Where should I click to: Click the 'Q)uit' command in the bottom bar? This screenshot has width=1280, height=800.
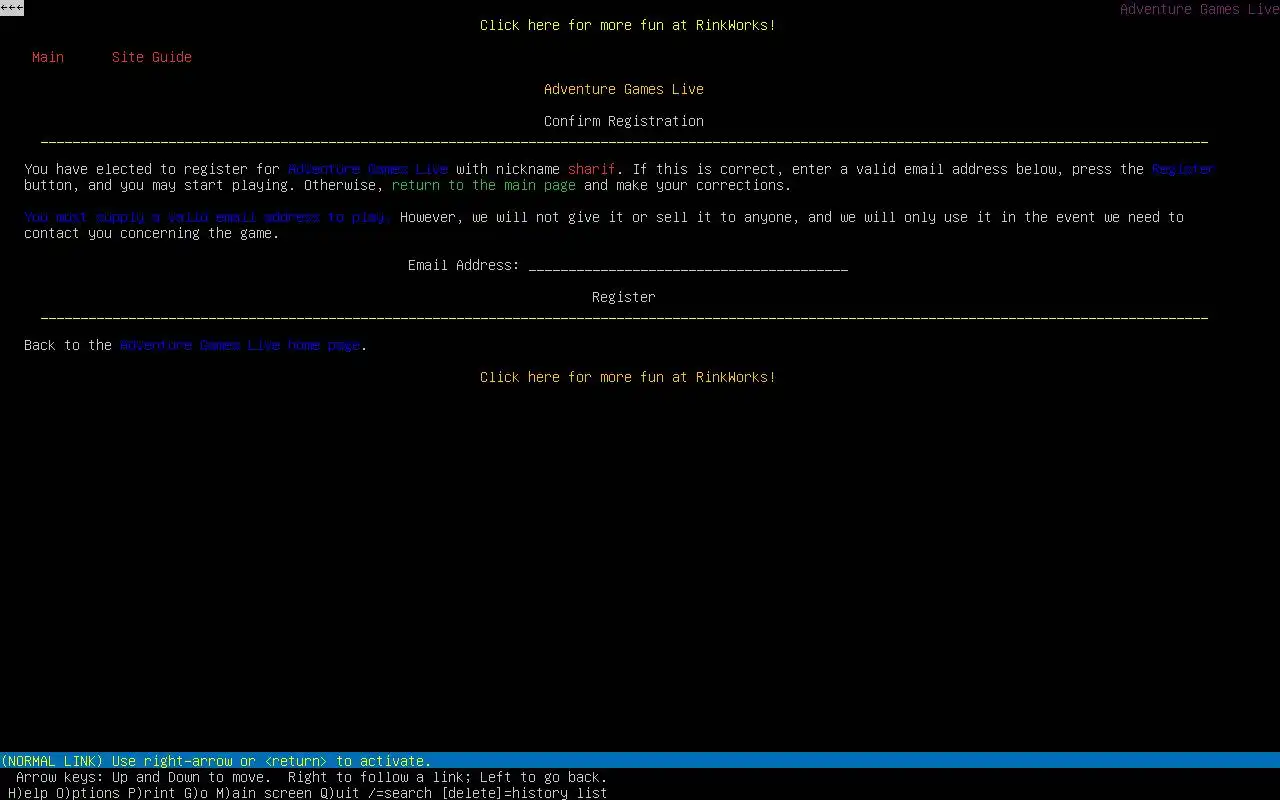tap(340, 793)
